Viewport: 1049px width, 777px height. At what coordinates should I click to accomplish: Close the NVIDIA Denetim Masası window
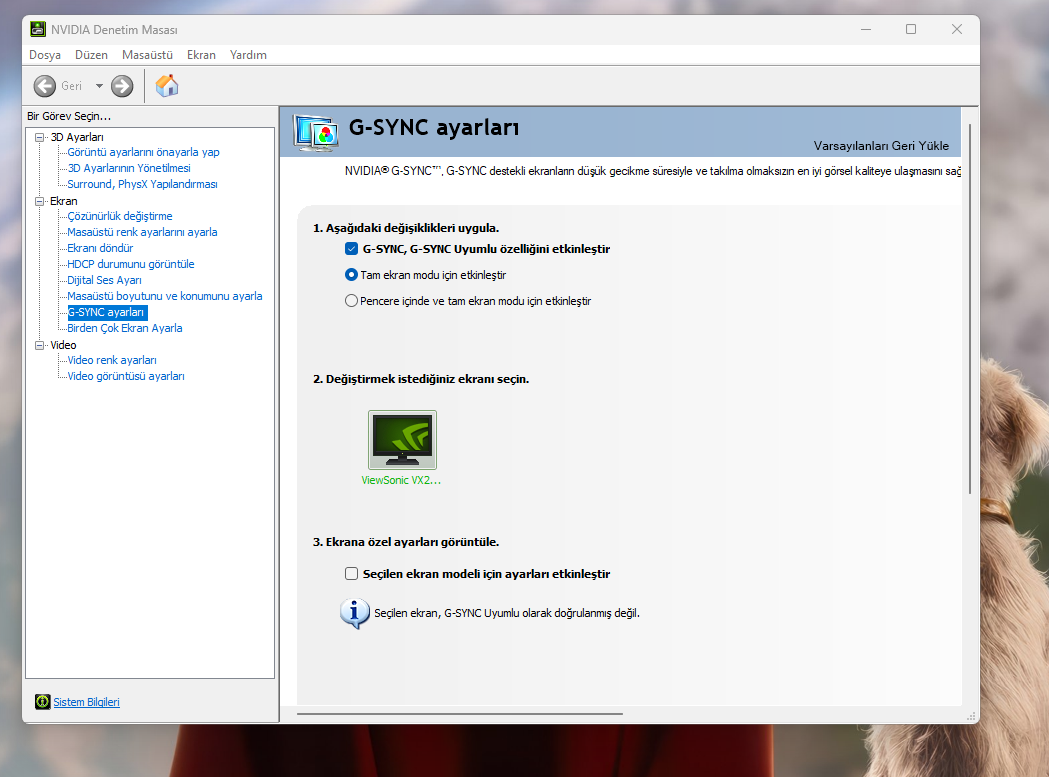coord(957,29)
